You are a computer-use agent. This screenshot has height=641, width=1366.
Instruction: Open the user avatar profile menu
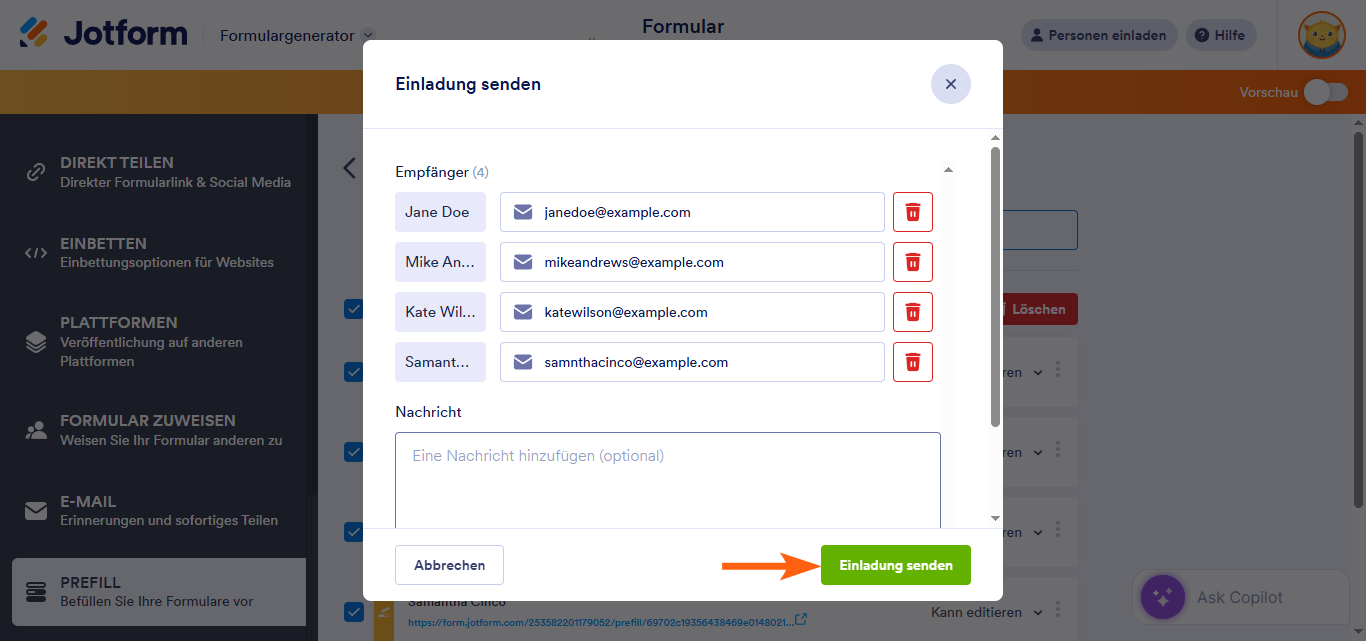point(1321,36)
